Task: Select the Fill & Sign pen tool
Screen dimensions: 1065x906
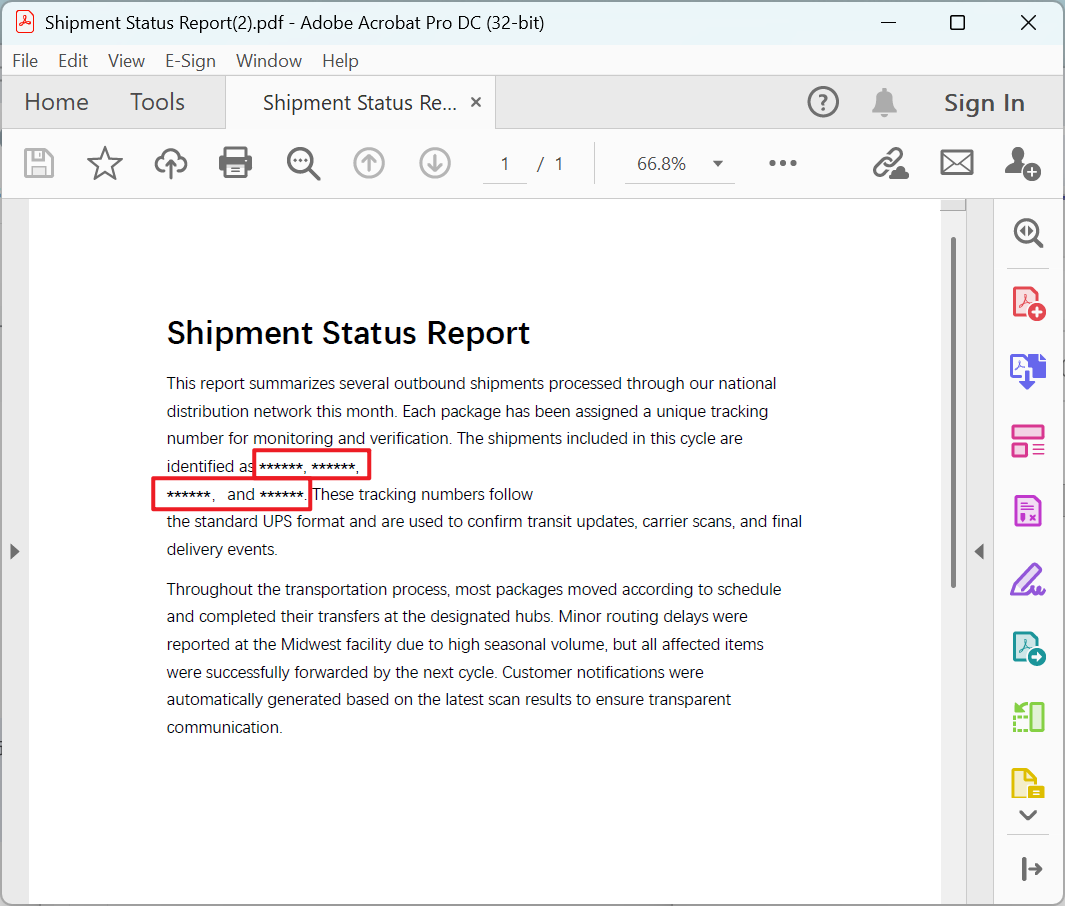Action: 1028,579
